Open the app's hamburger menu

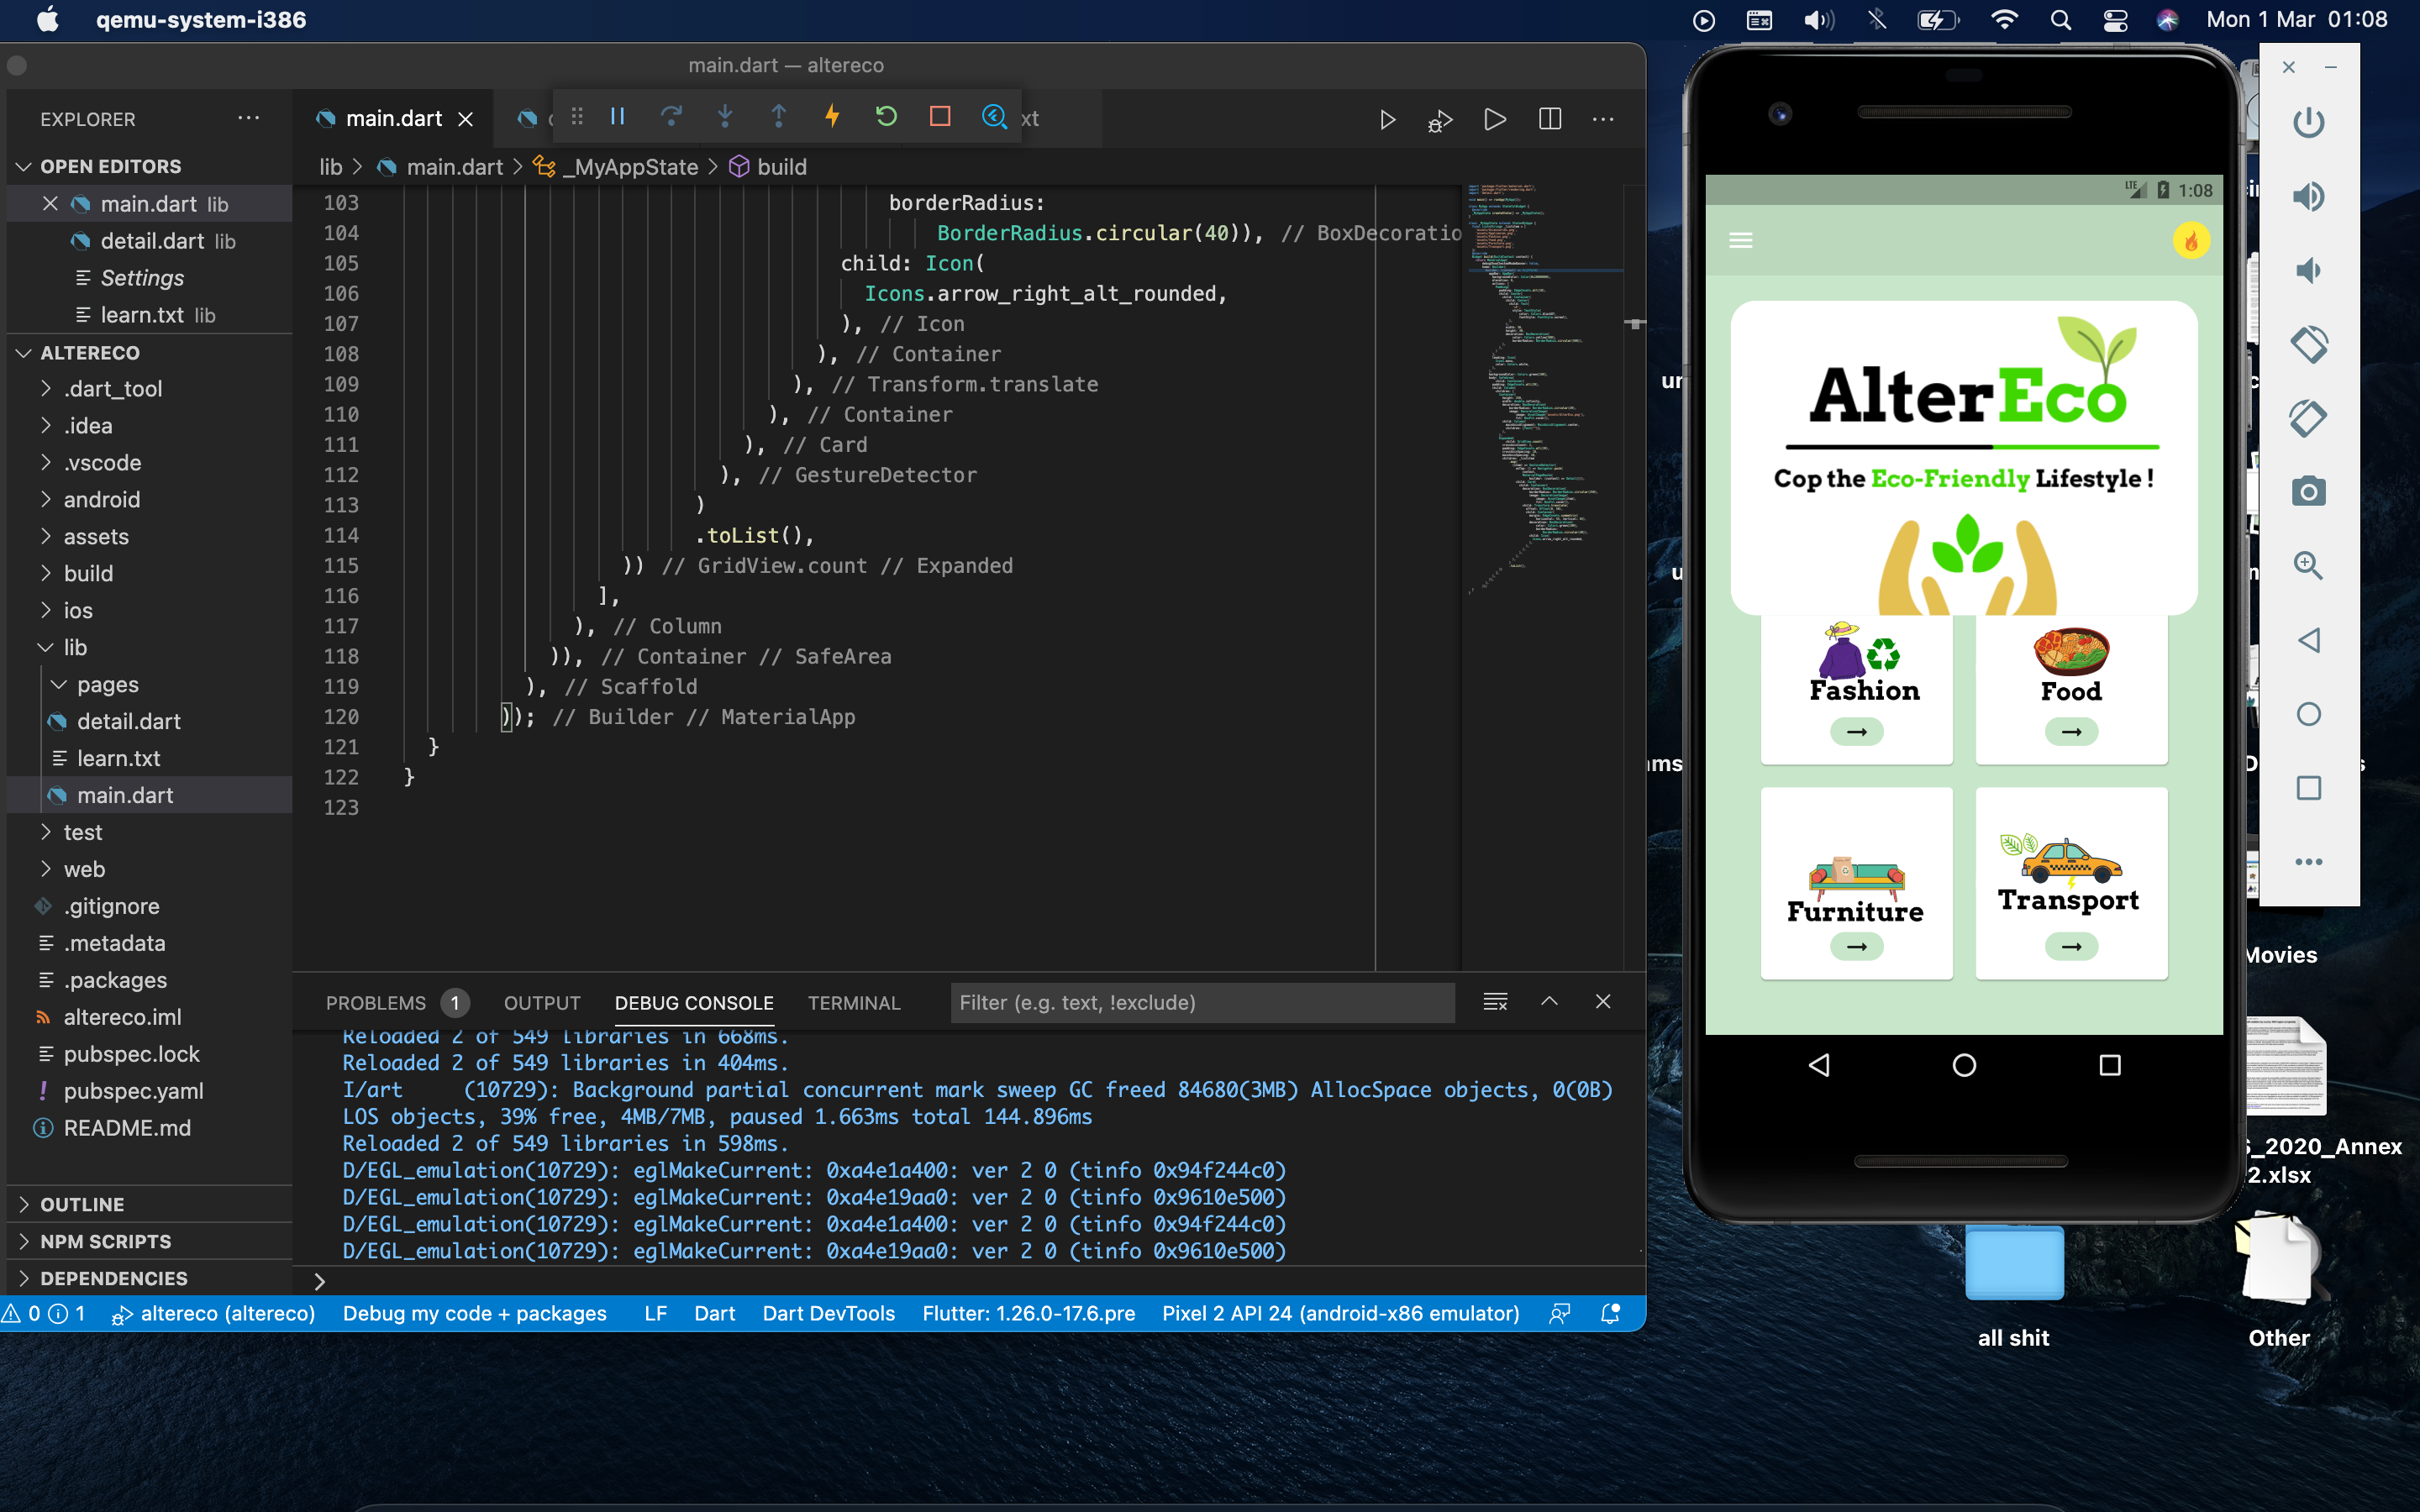(1740, 240)
